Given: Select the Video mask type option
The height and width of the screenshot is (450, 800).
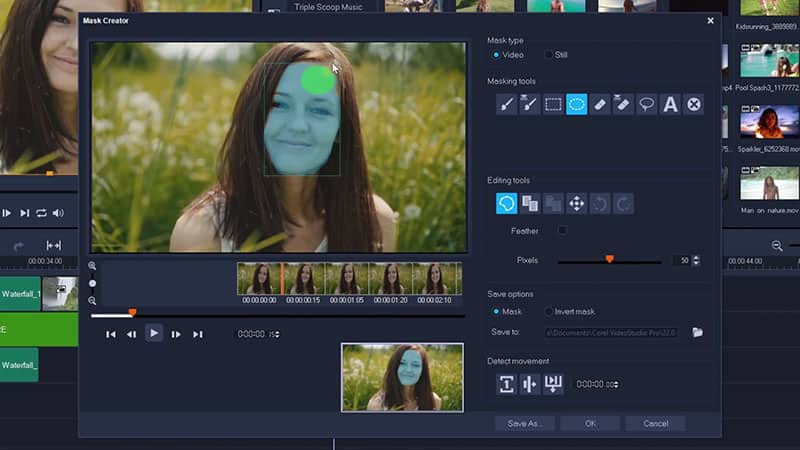Looking at the screenshot, I should (x=497, y=55).
